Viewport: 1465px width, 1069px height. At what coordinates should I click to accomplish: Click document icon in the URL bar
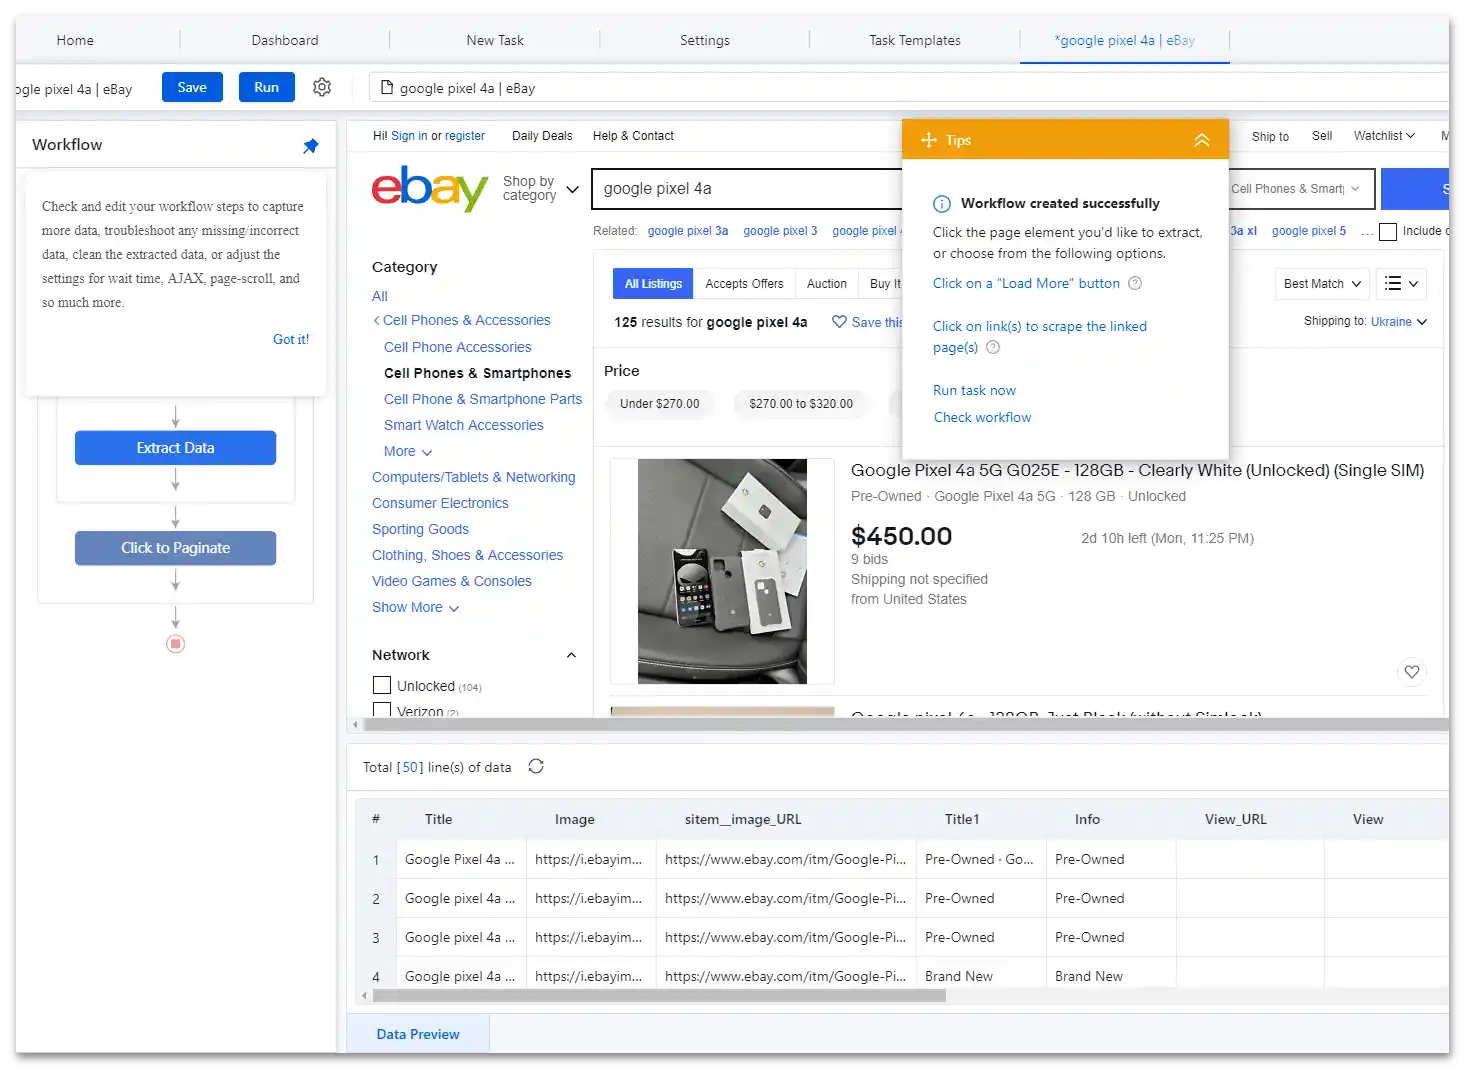(x=387, y=88)
